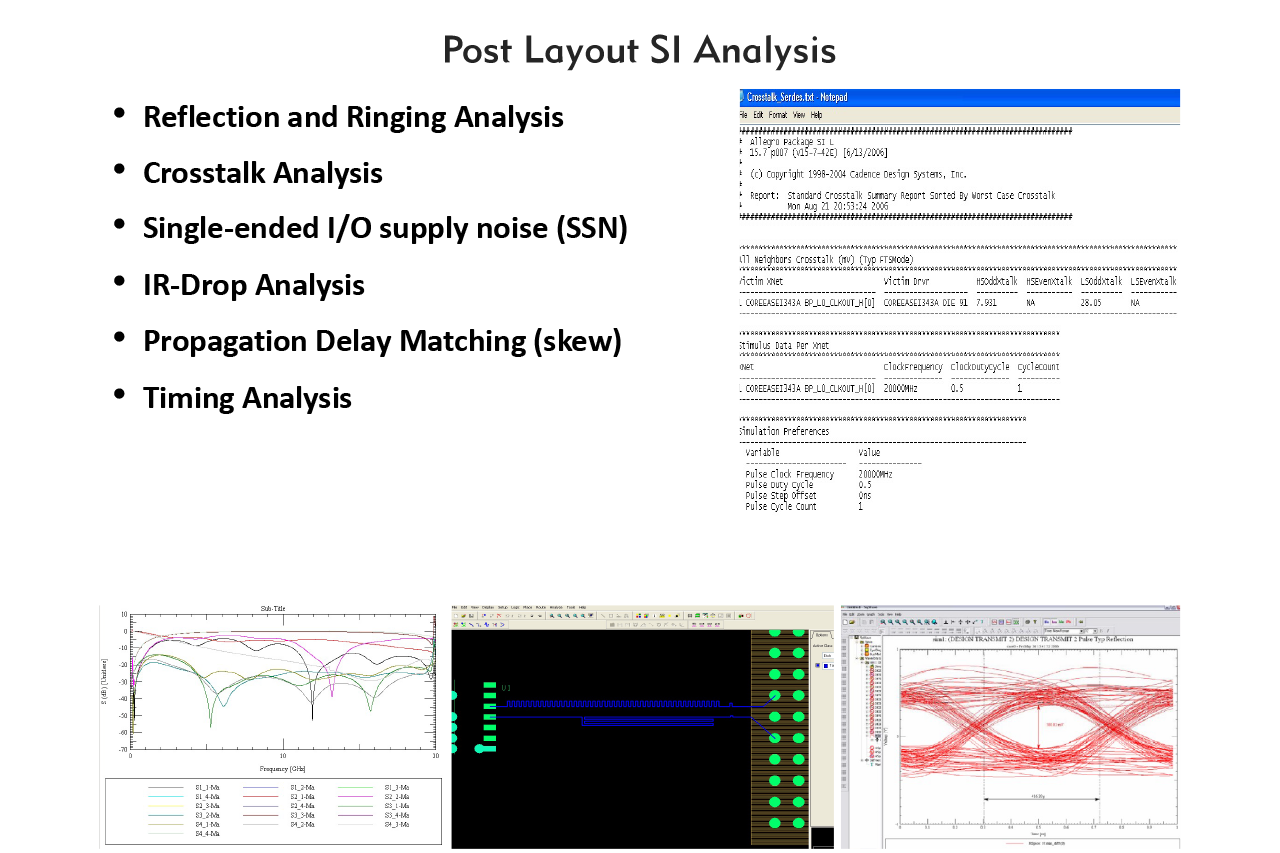Click the eye diagram plot title text
Image resolution: width=1280 pixels, height=853 pixels.
pyautogui.click(x=1033, y=639)
